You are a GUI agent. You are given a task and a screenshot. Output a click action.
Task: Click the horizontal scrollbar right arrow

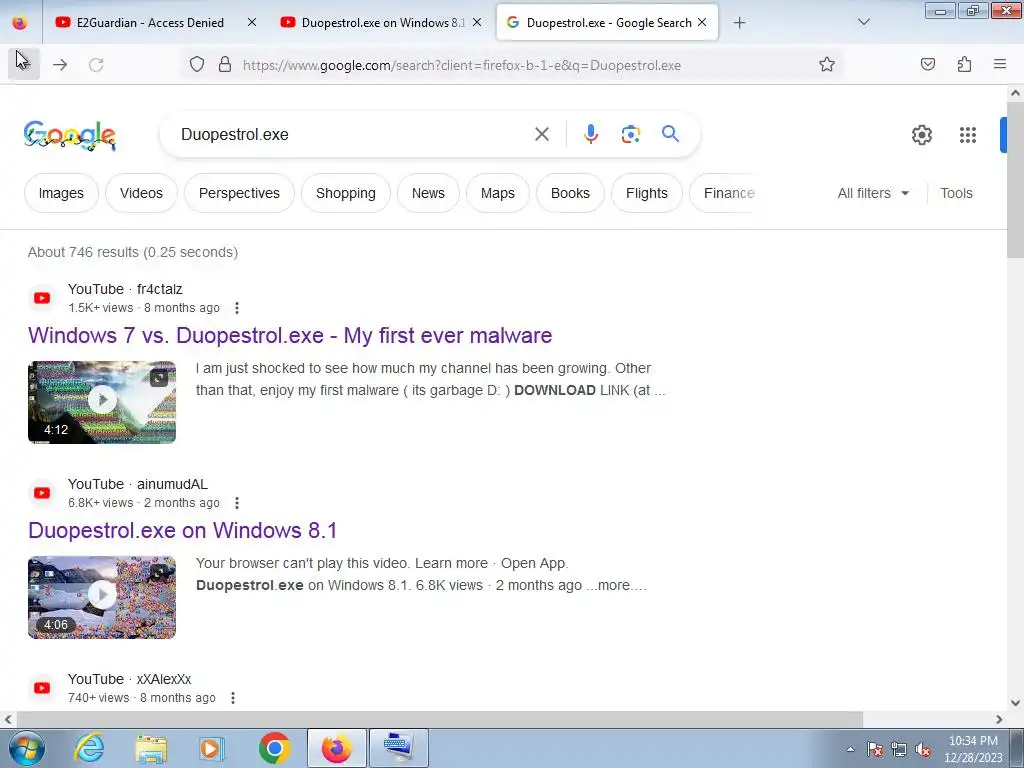pos(999,719)
